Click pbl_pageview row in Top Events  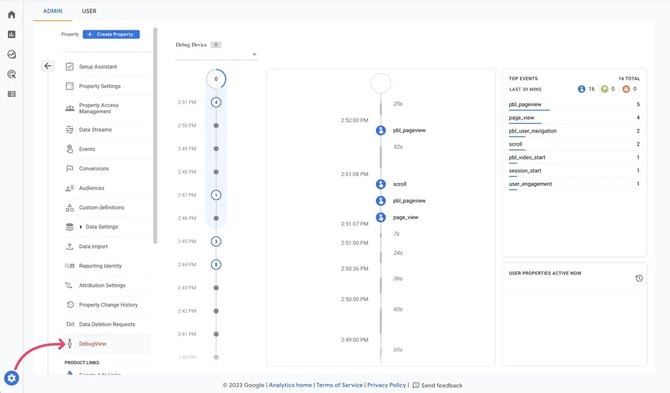pos(574,105)
